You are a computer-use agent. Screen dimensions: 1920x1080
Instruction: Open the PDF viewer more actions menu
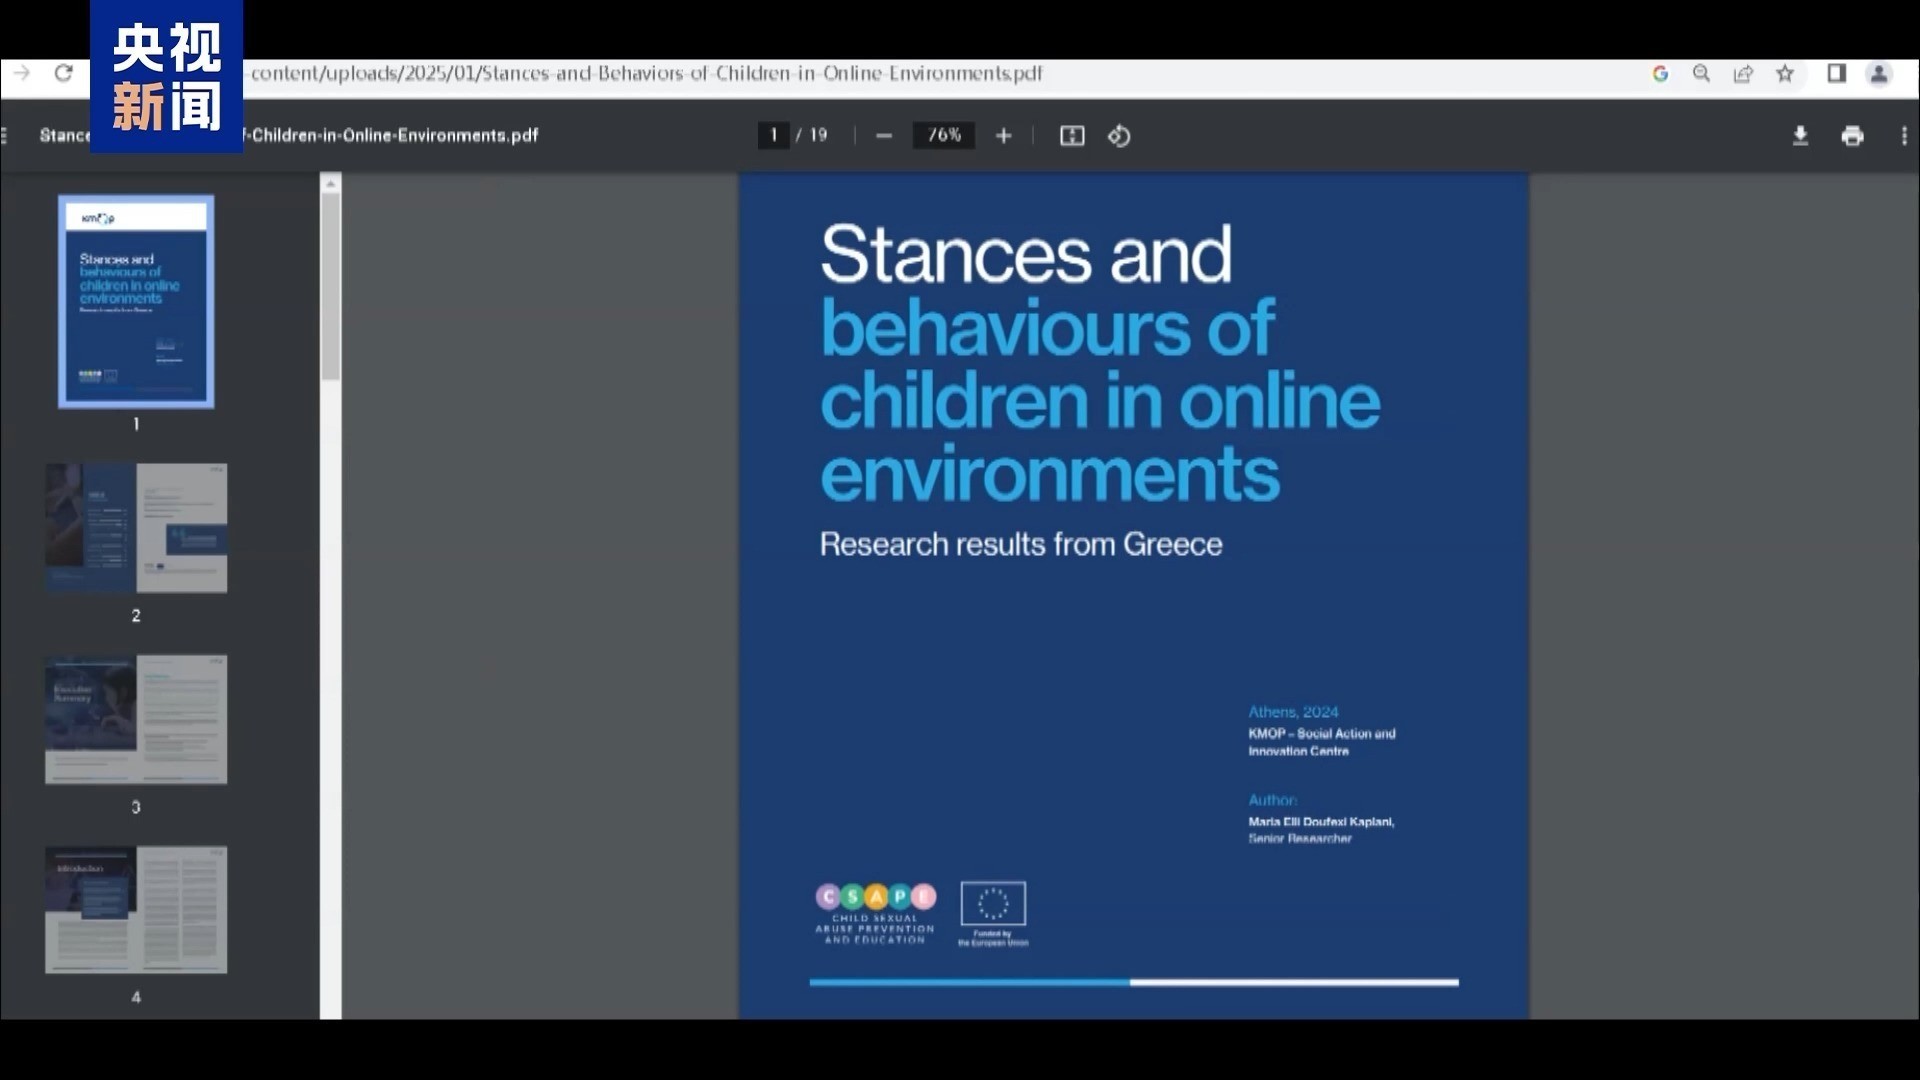click(1903, 136)
